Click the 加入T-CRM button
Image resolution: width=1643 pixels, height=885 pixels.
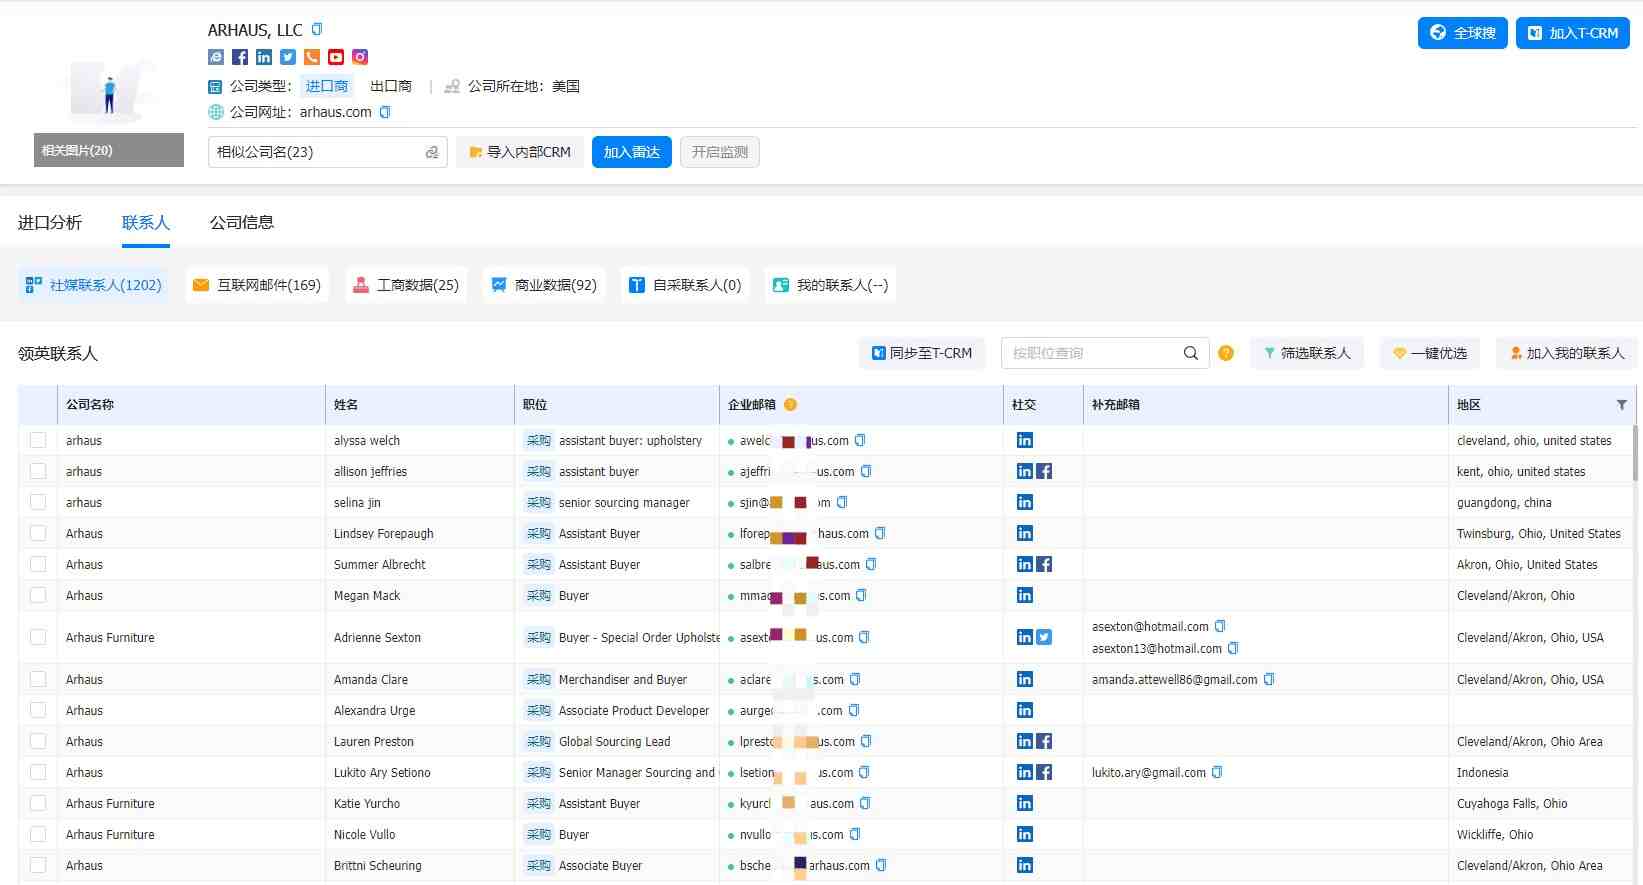[1573, 33]
